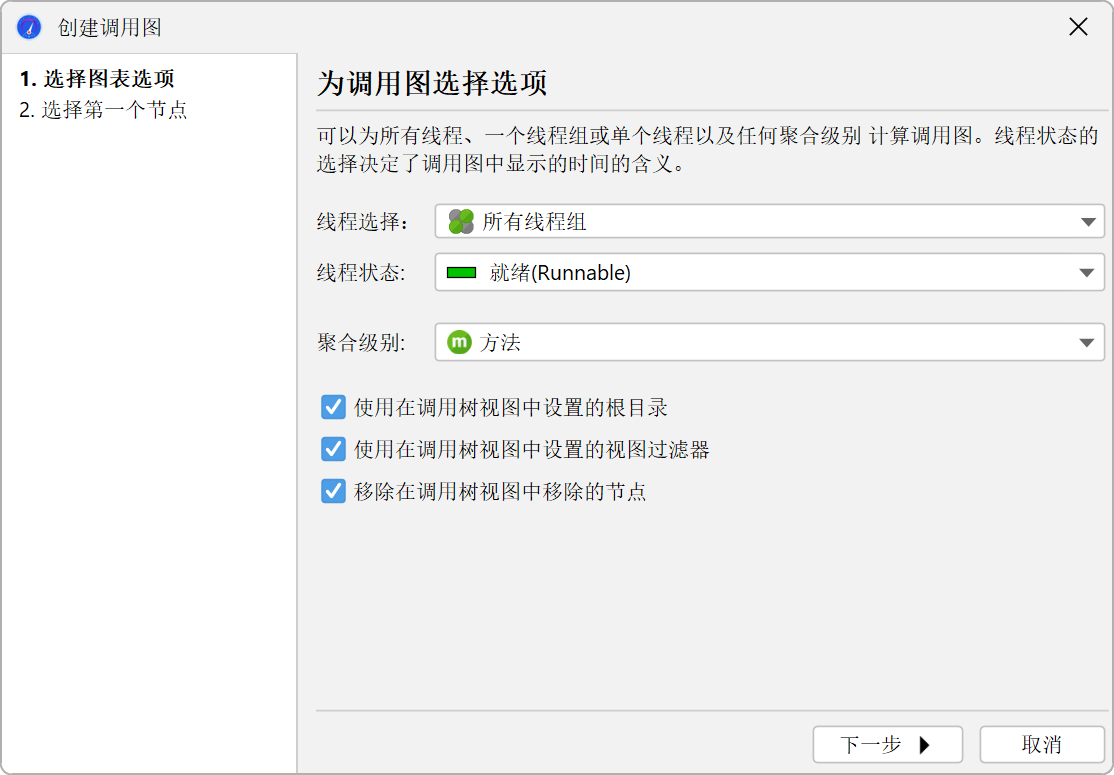
Task: Click the JProfiler app icon in title bar
Action: click(29, 27)
